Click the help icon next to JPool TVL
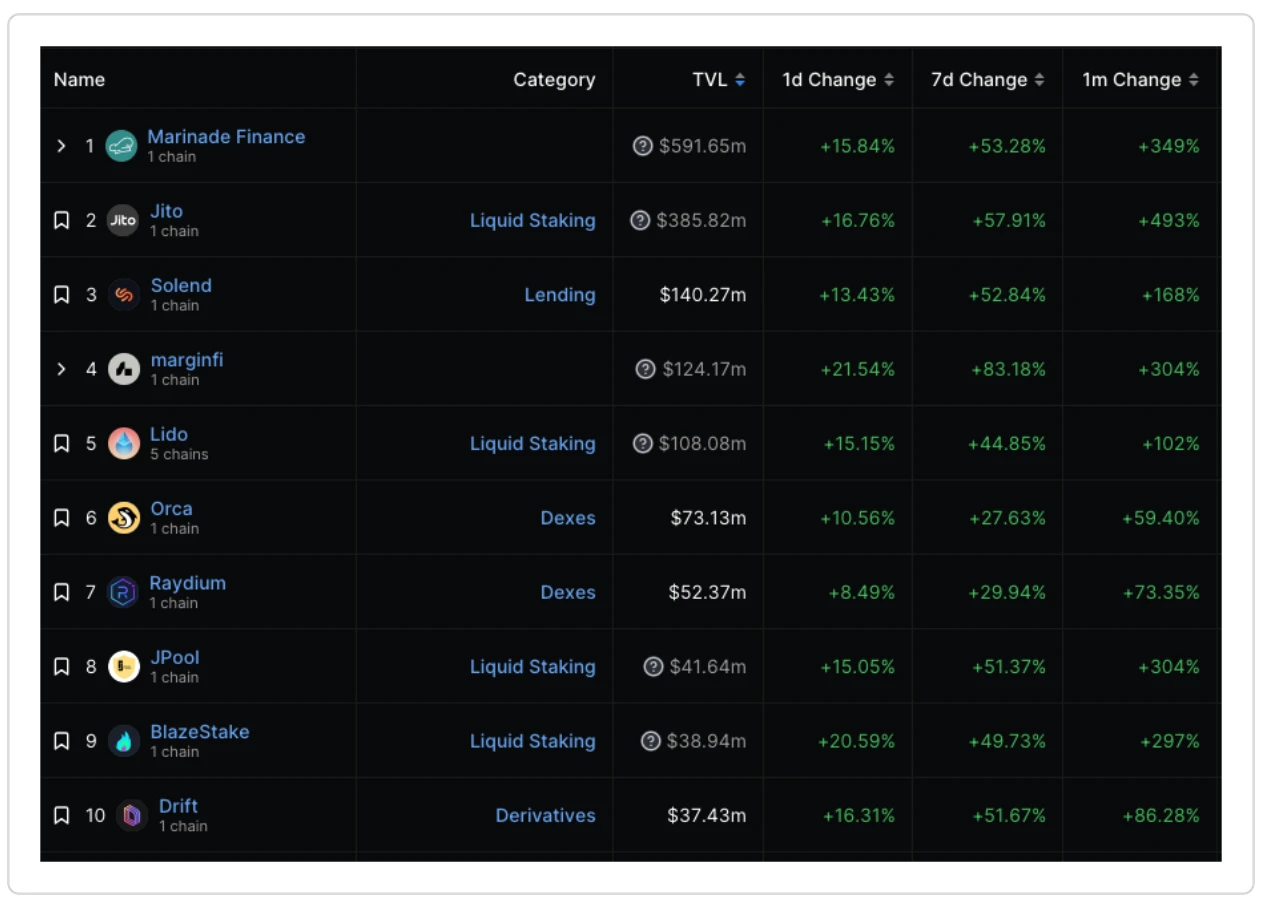Image resolution: width=1270 pixels, height=908 pixels. coord(653,667)
